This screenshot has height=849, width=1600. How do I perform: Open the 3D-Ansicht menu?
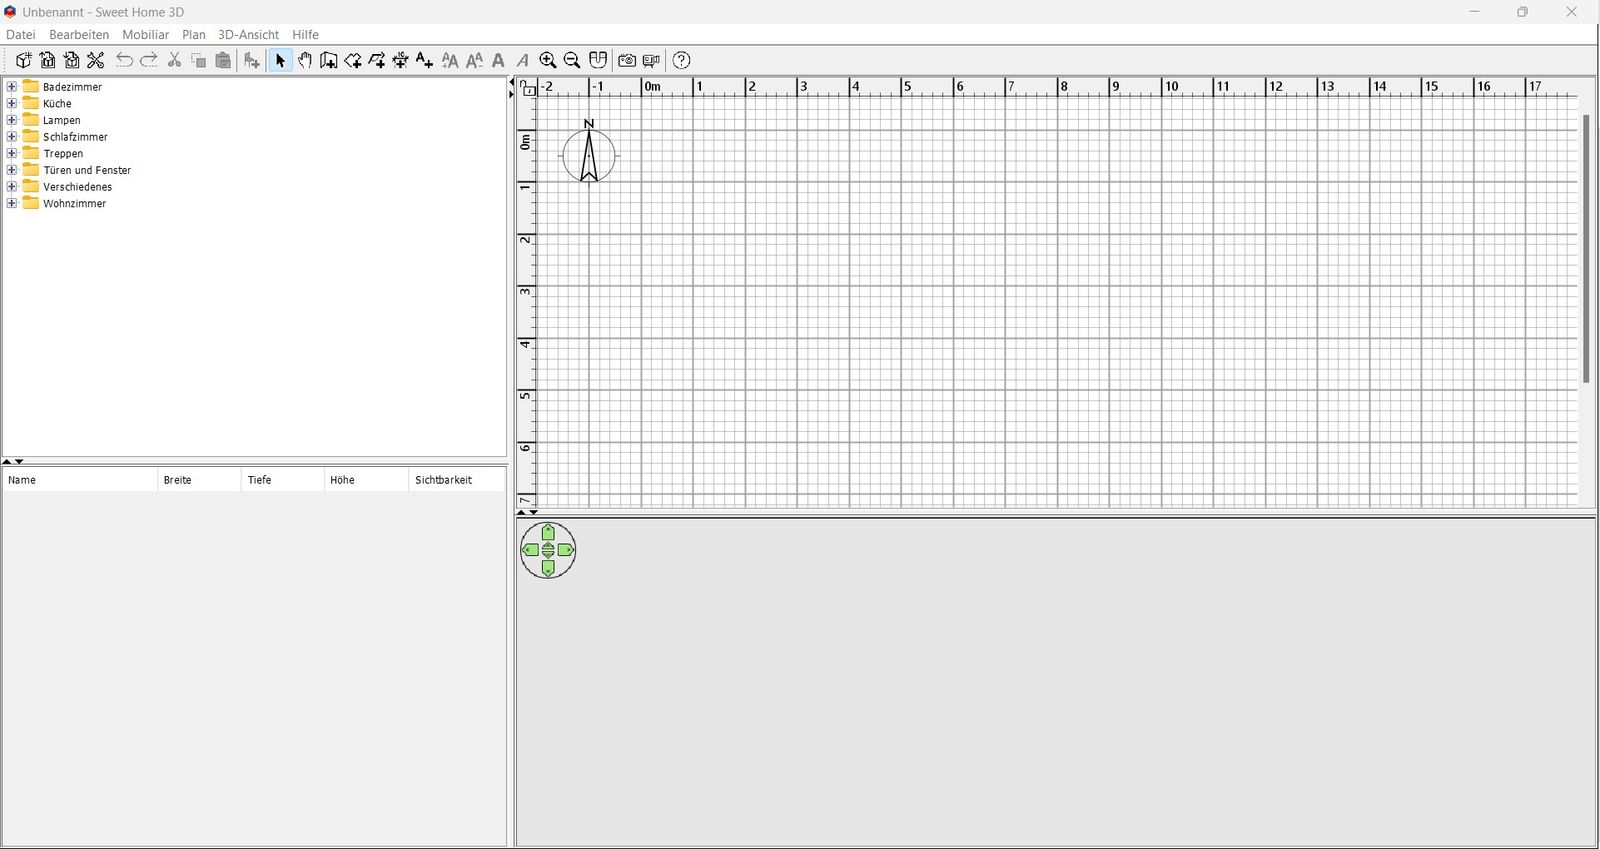pyautogui.click(x=248, y=34)
